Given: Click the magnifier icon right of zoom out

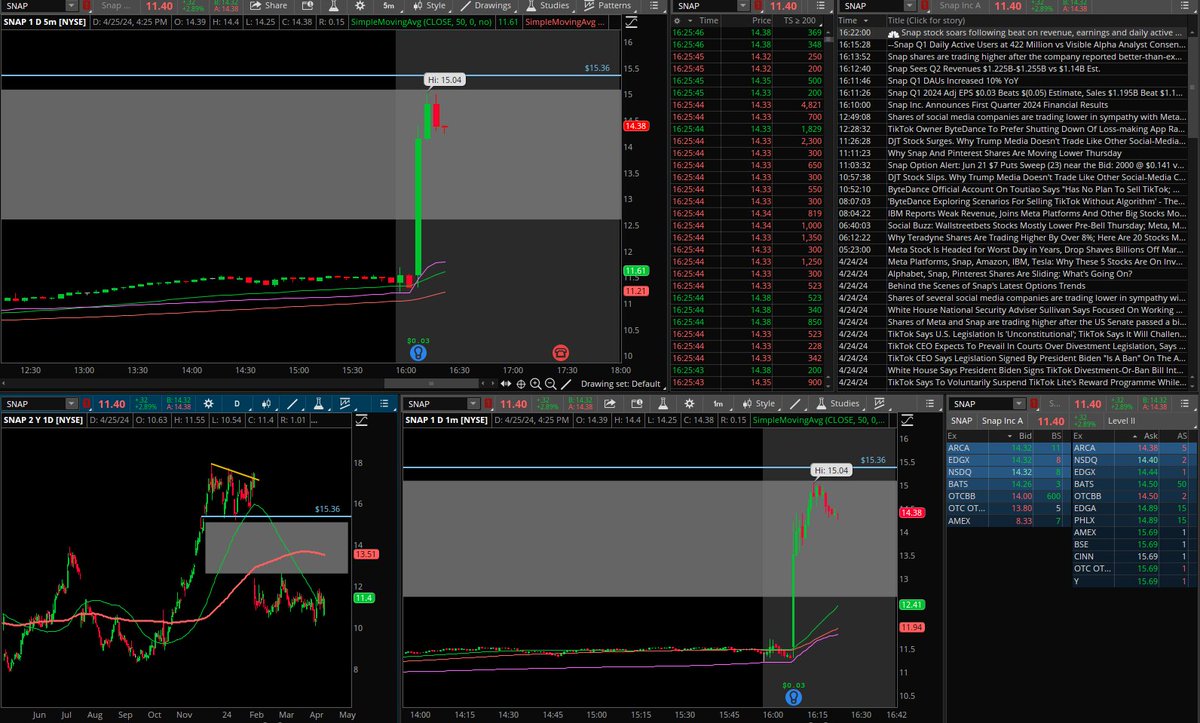Looking at the screenshot, I should tap(565, 383).
